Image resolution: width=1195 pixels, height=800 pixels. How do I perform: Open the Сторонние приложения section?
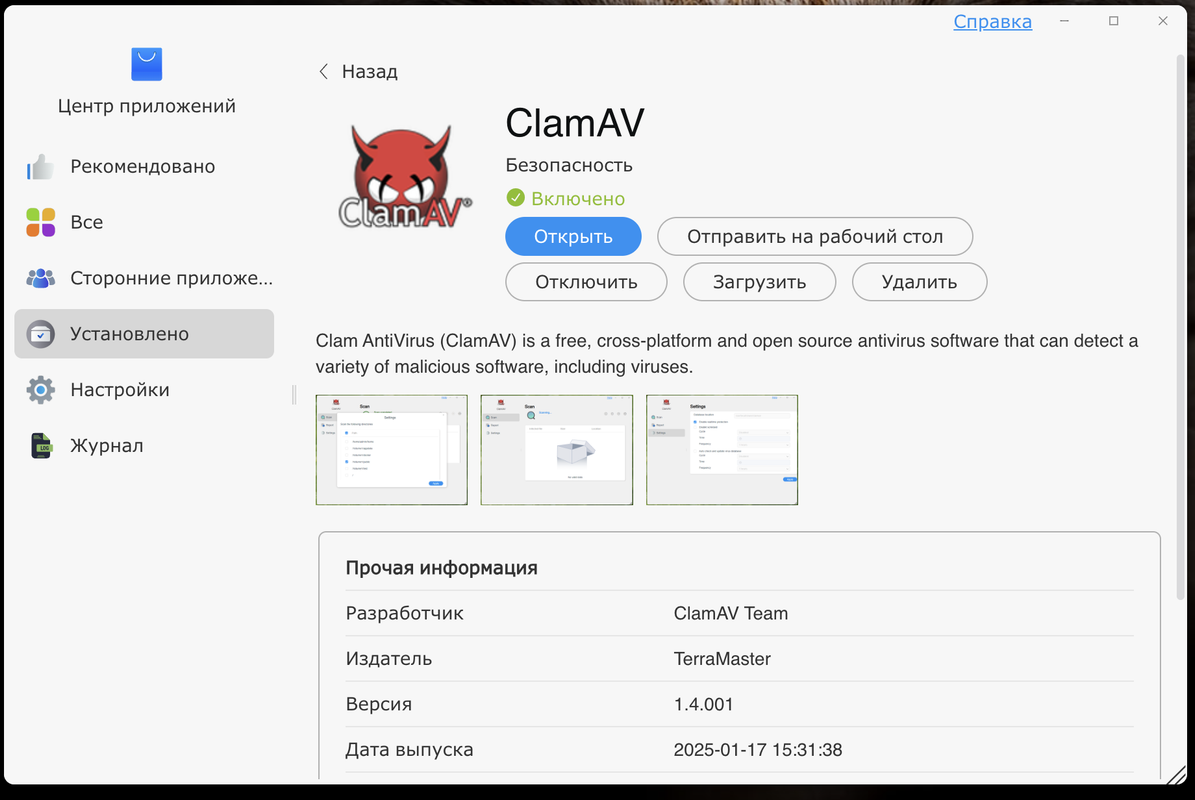coord(144,278)
